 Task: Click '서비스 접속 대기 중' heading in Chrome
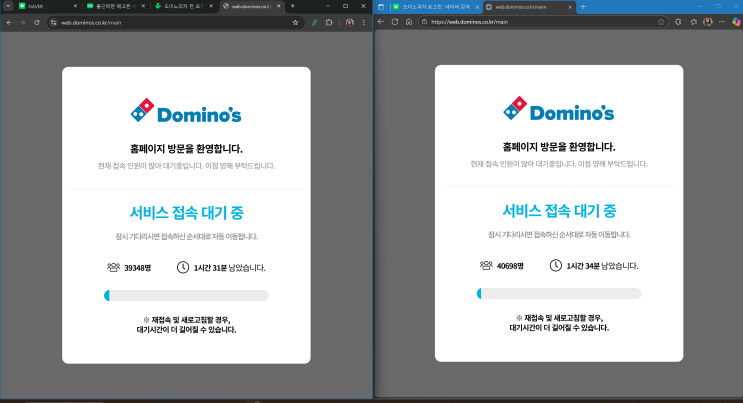(186, 212)
